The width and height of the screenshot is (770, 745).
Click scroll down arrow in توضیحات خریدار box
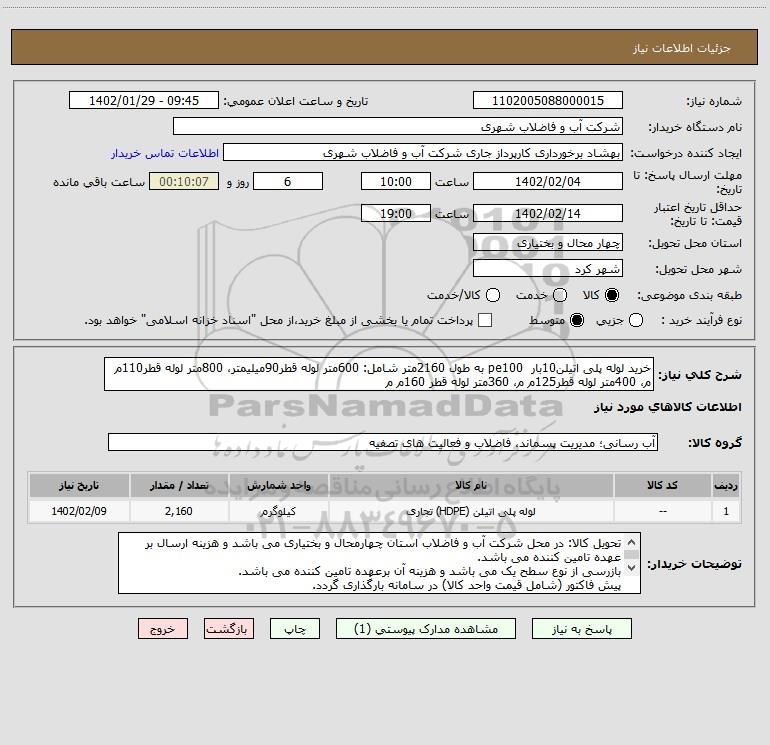(x=632, y=568)
